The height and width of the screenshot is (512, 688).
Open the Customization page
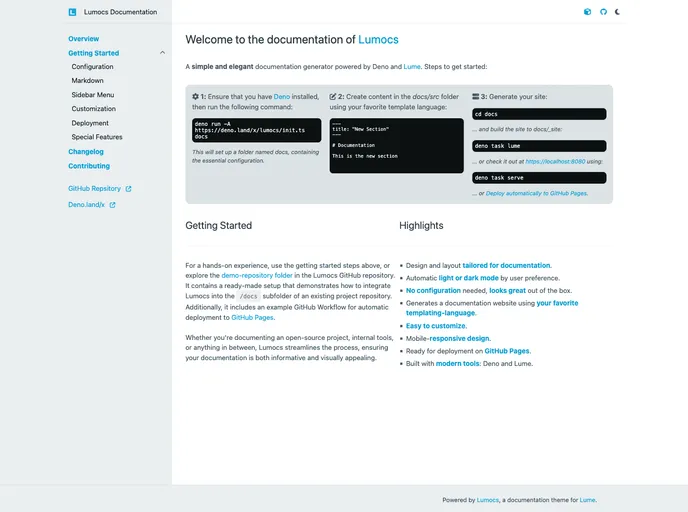(94, 109)
